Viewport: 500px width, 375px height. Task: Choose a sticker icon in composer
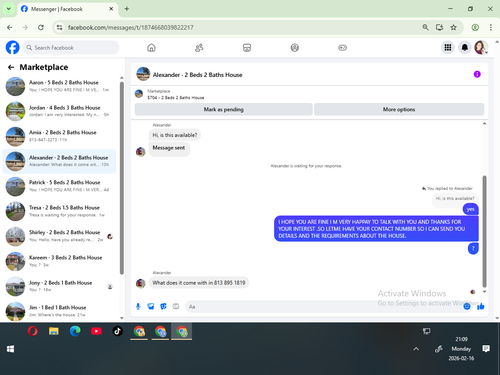(x=163, y=306)
